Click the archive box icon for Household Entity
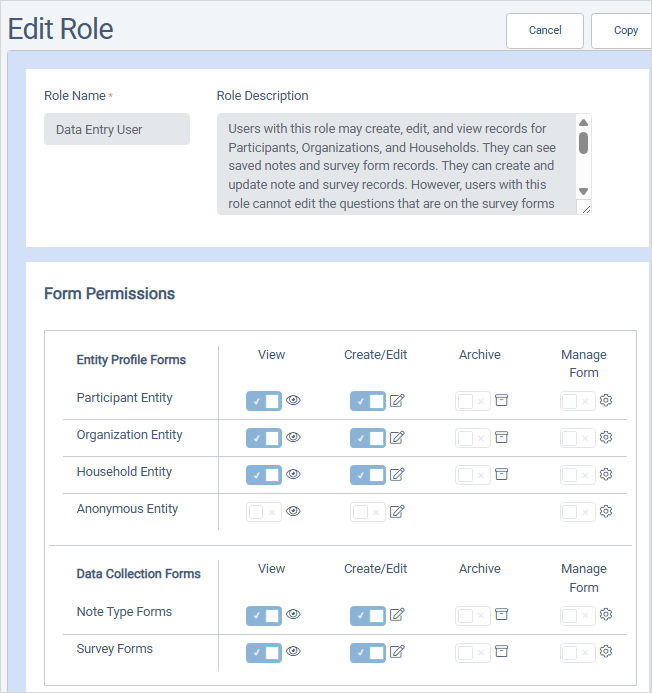This screenshot has height=693, width=652. (502, 475)
